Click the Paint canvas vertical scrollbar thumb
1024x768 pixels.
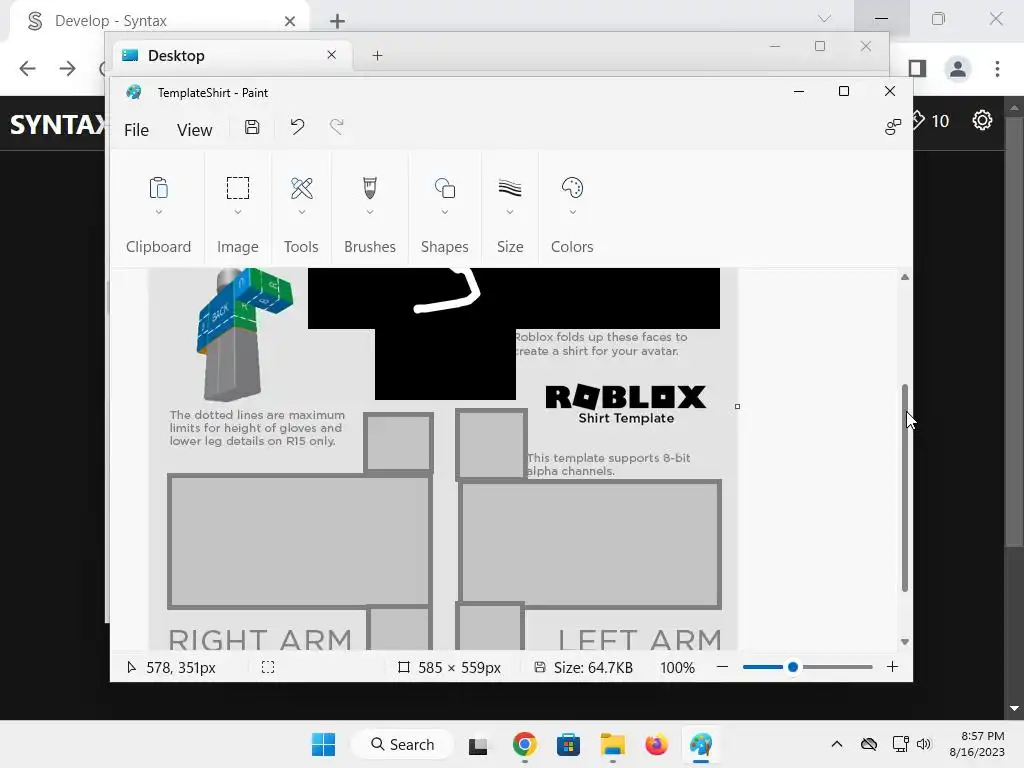[904, 488]
